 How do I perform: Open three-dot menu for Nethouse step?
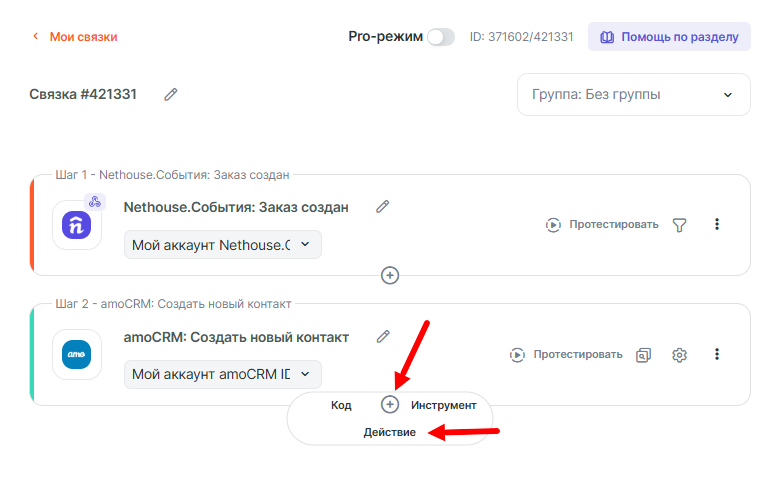717,225
